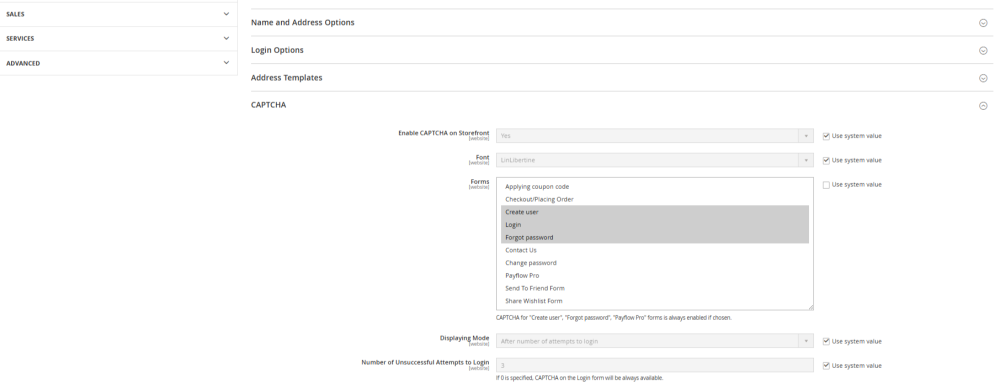Viewport: 1000px width, 384px height.
Task: Collapse CAPTCHA section using its circle icon
Action: pos(983,106)
